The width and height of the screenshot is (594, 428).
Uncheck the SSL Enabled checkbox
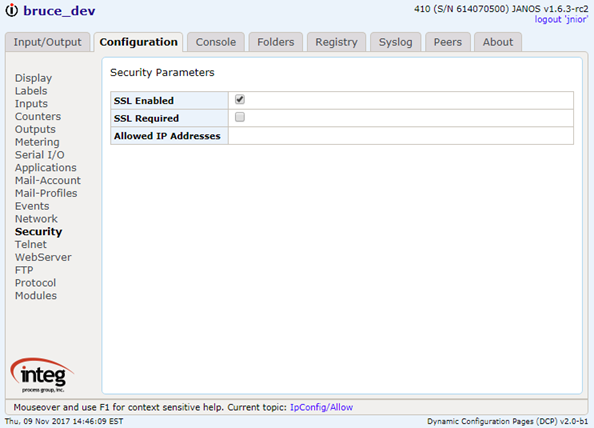tap(240, 100)
